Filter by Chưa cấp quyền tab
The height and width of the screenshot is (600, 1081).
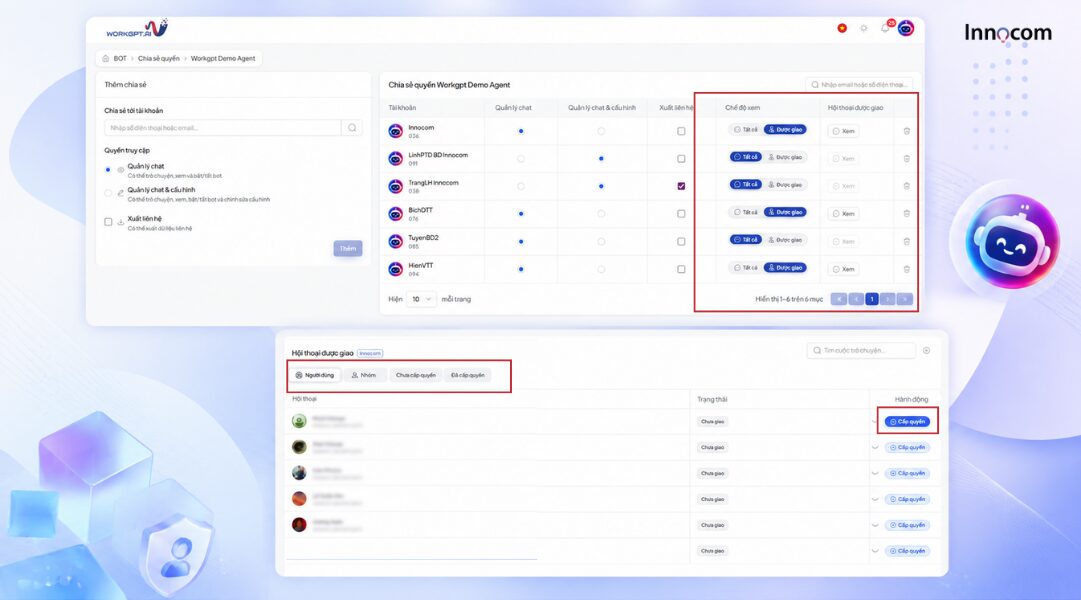[x=416, y=375]
